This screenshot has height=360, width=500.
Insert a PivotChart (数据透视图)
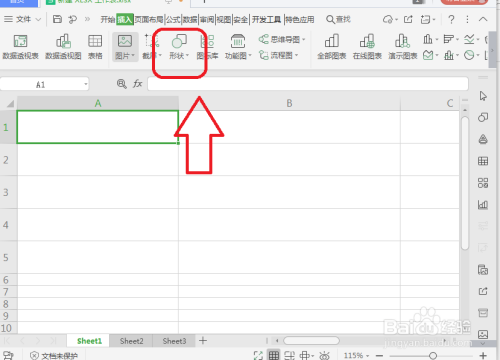(63, 47)
